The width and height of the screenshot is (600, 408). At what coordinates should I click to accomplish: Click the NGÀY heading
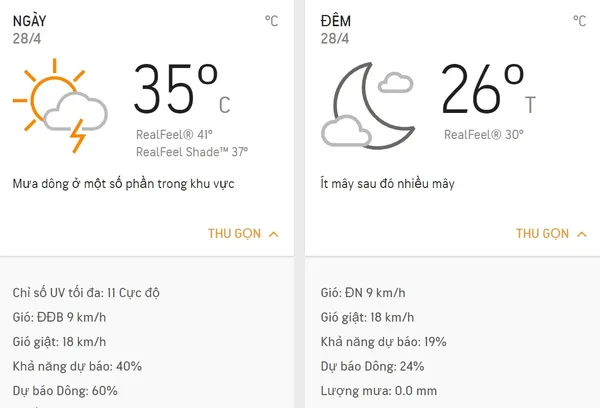point(30,21)
